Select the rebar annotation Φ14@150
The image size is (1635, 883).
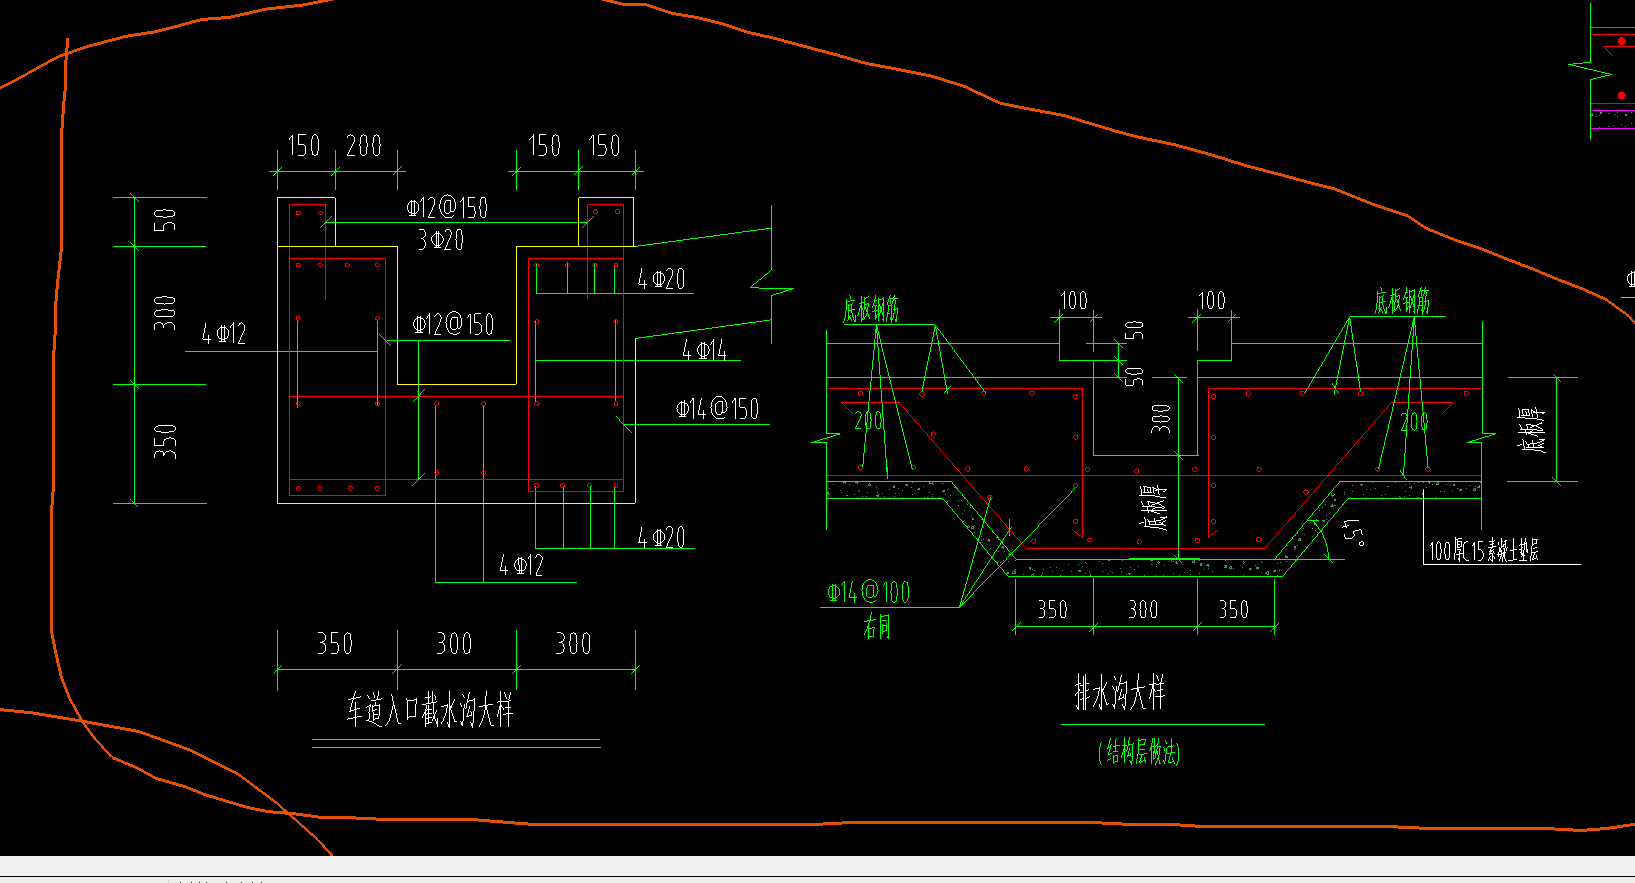click(x=717, y=409)
